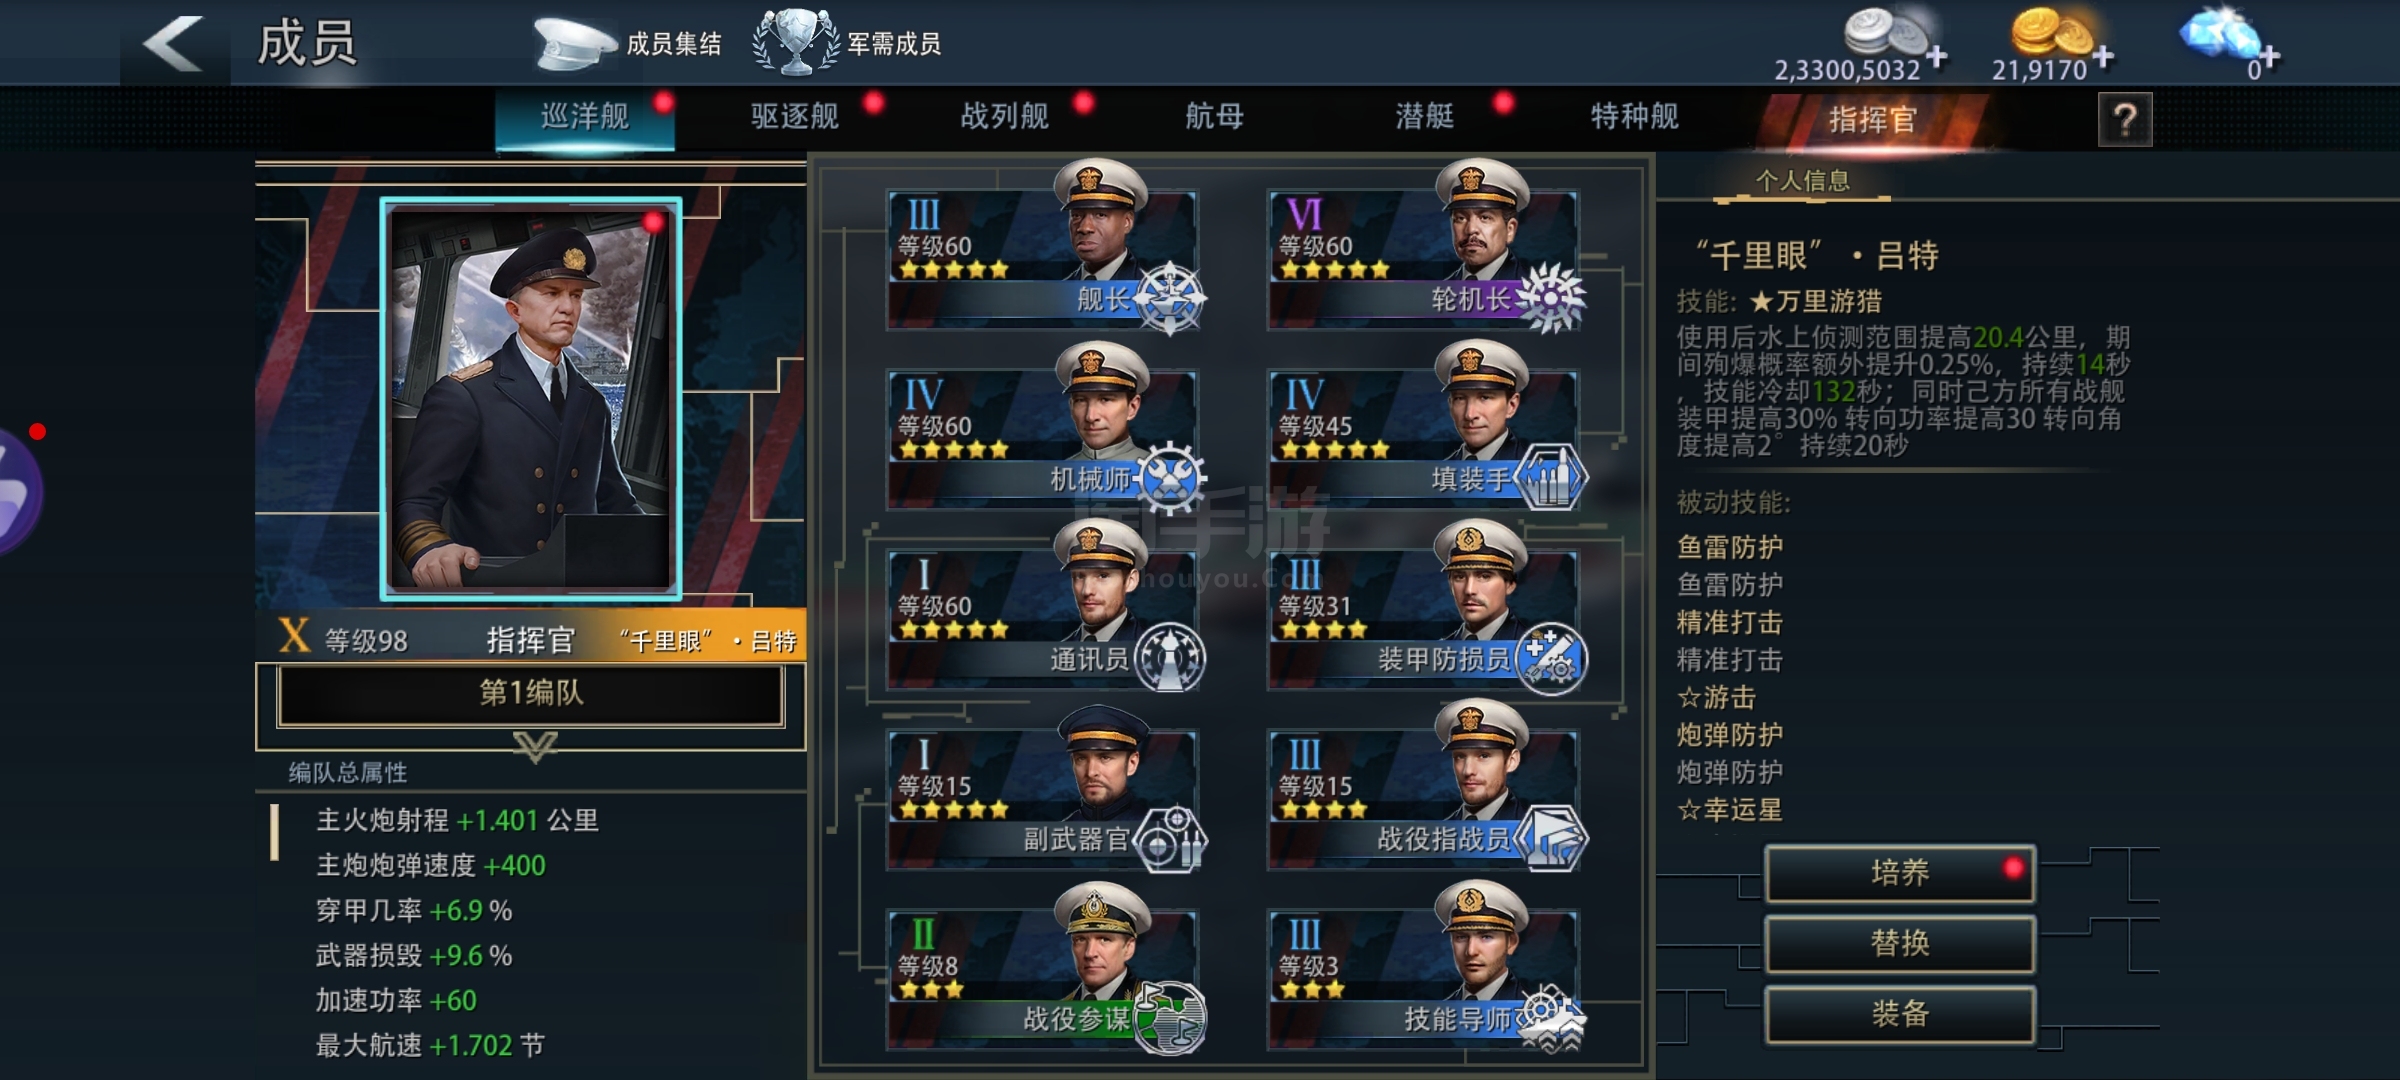Add diamonds with the plus icon
The width and height of the screenshot is (2400, 1080).
coord(2270,56)
